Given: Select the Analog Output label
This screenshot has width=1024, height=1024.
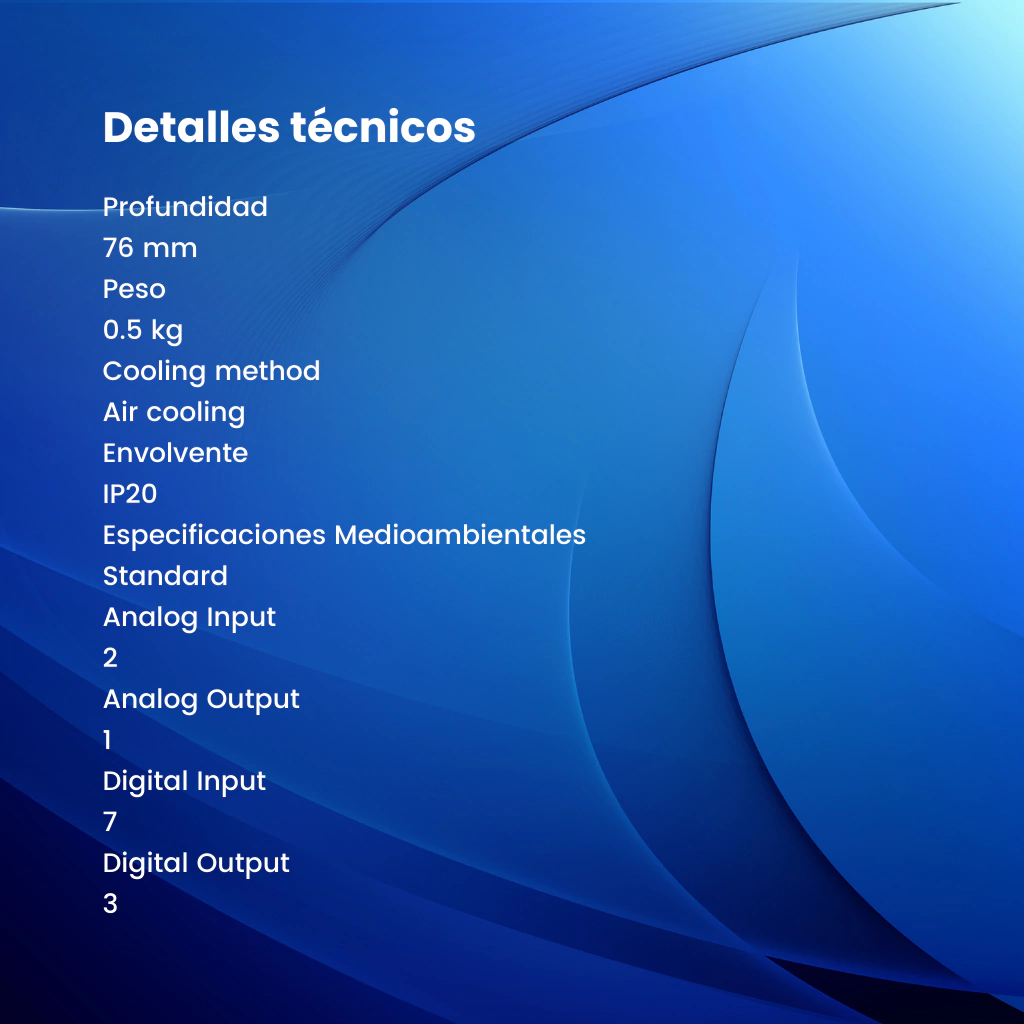Looking at the screenshot, I should click(201, 699).
